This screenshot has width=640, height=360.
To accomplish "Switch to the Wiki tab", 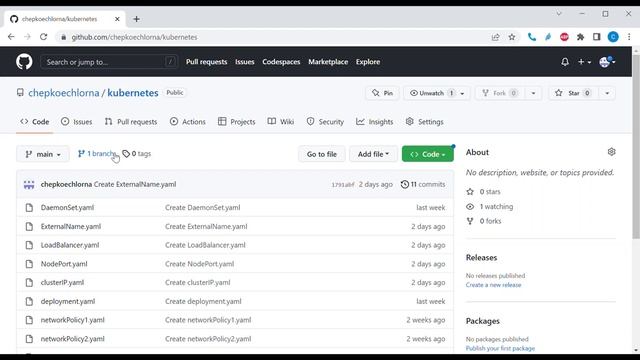I will (281, 122).
